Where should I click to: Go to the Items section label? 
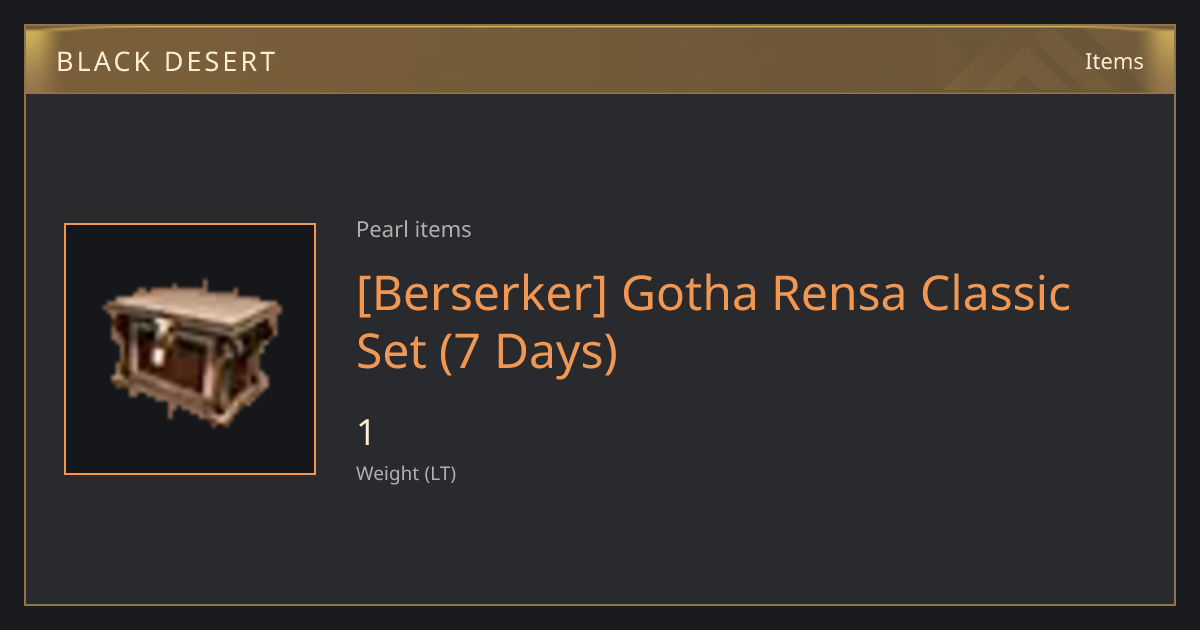1114,61
